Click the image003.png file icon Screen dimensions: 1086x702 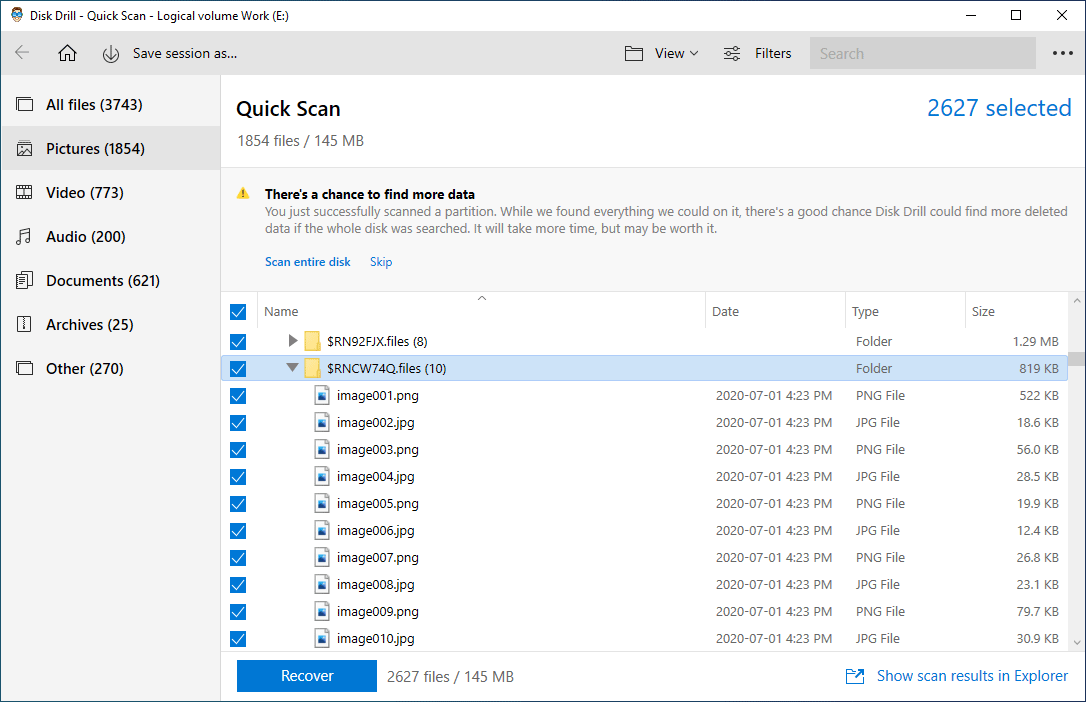tap(322, 449)
